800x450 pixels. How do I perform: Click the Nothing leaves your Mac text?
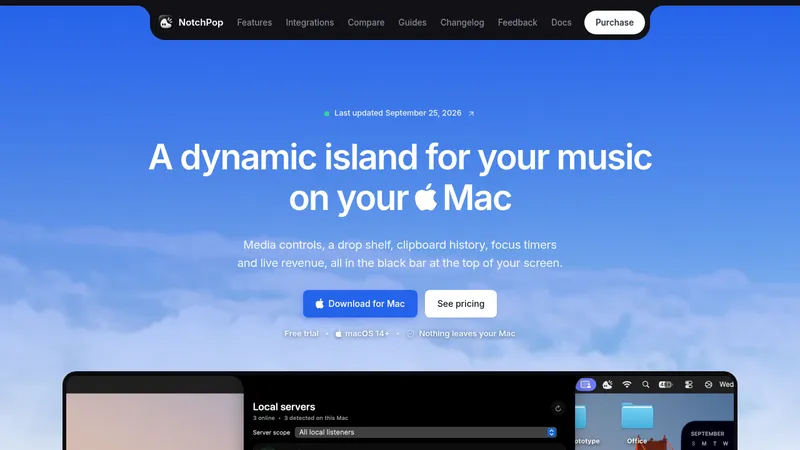pos(467,334)
